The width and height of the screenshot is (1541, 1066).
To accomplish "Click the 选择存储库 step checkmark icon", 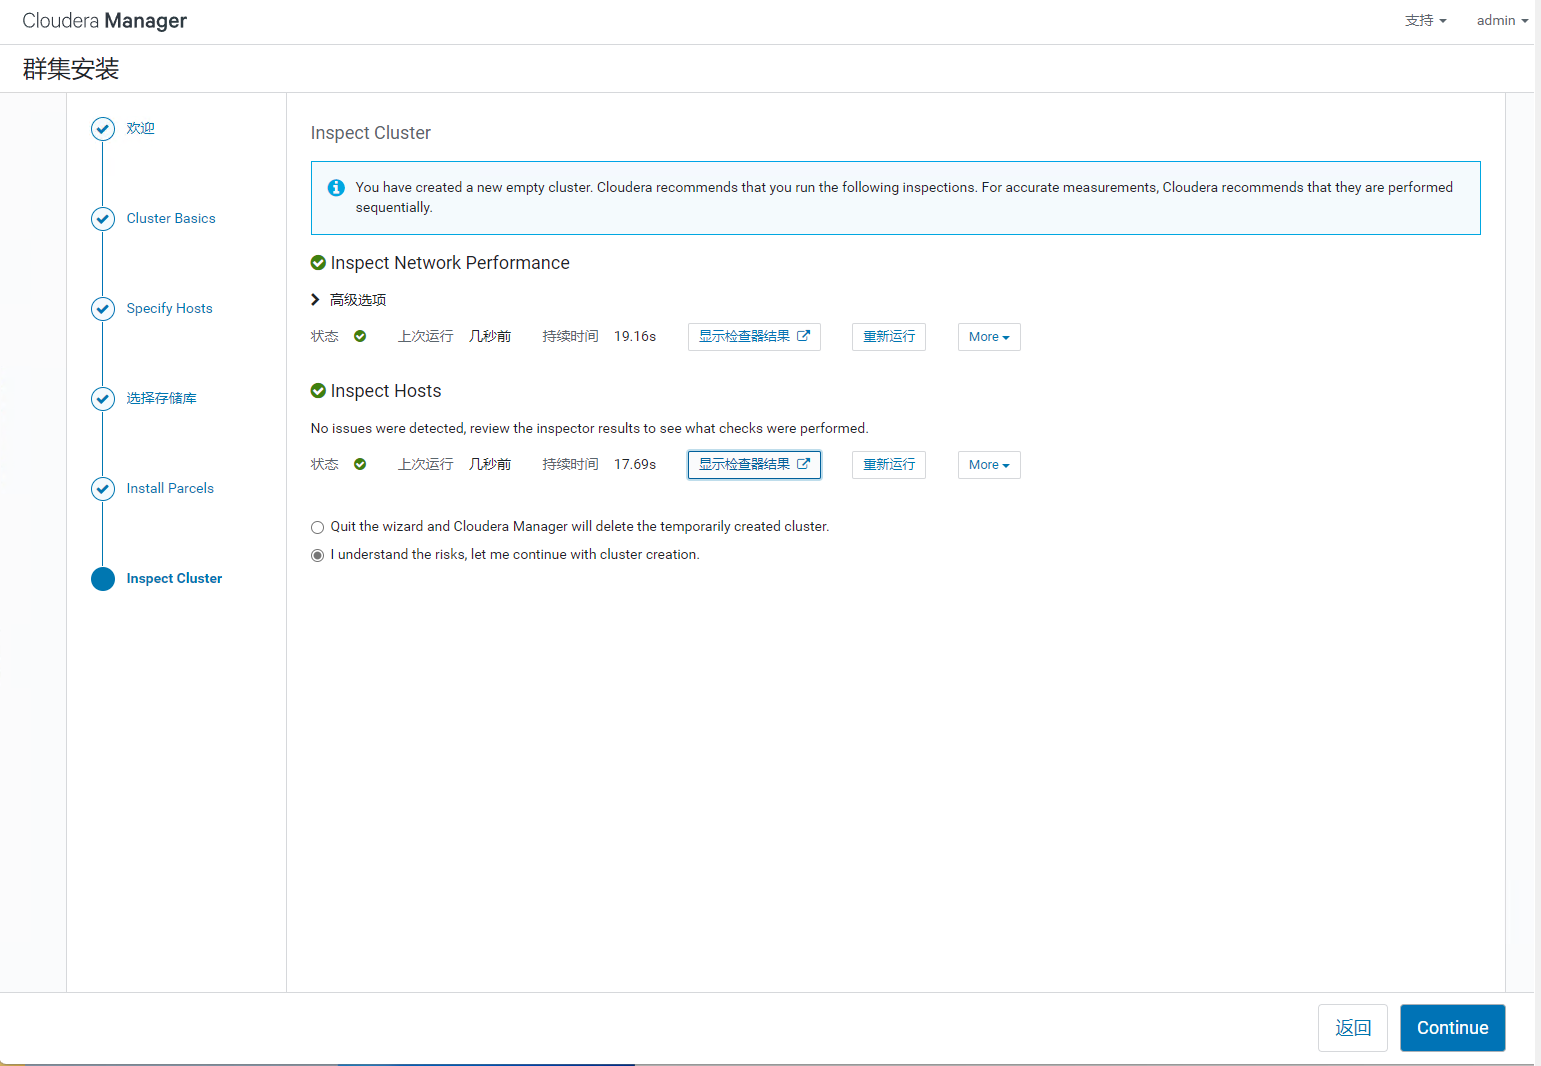I will (x=103, y=399).
